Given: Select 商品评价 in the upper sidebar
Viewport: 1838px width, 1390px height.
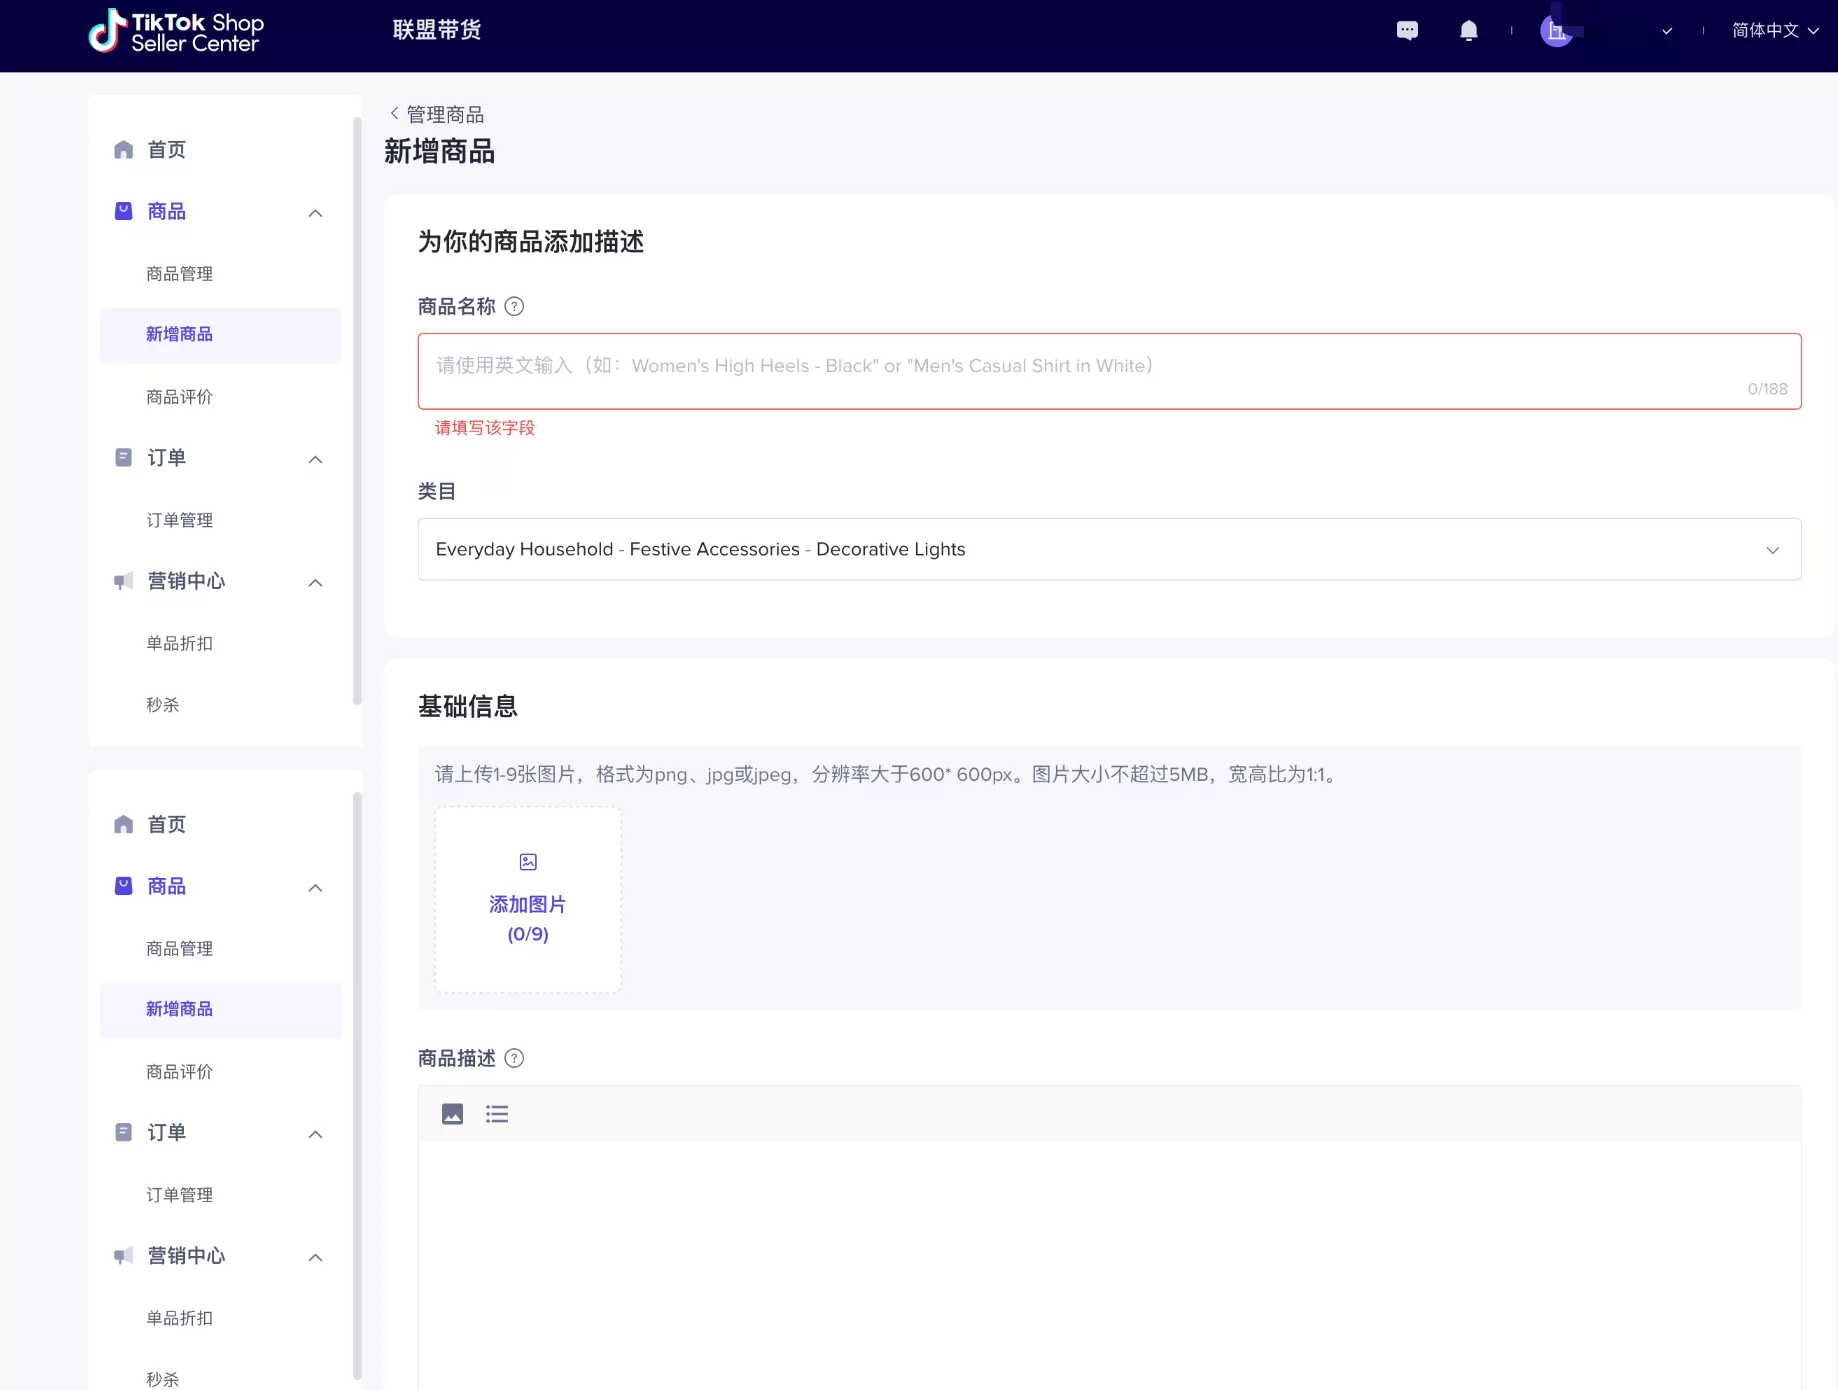Looking at the screenshot, I should pos(180,397).
